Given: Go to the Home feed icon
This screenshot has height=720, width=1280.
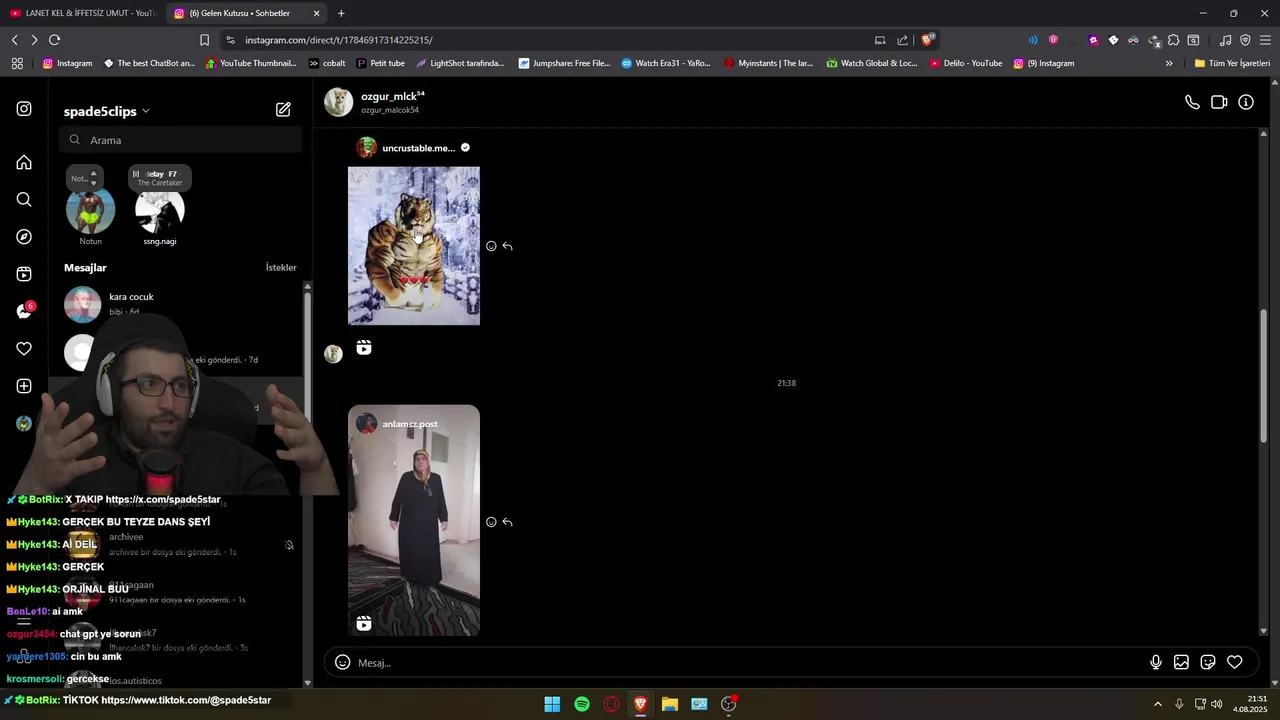Looking at the screenshot, I should click(x=24, y=162).
